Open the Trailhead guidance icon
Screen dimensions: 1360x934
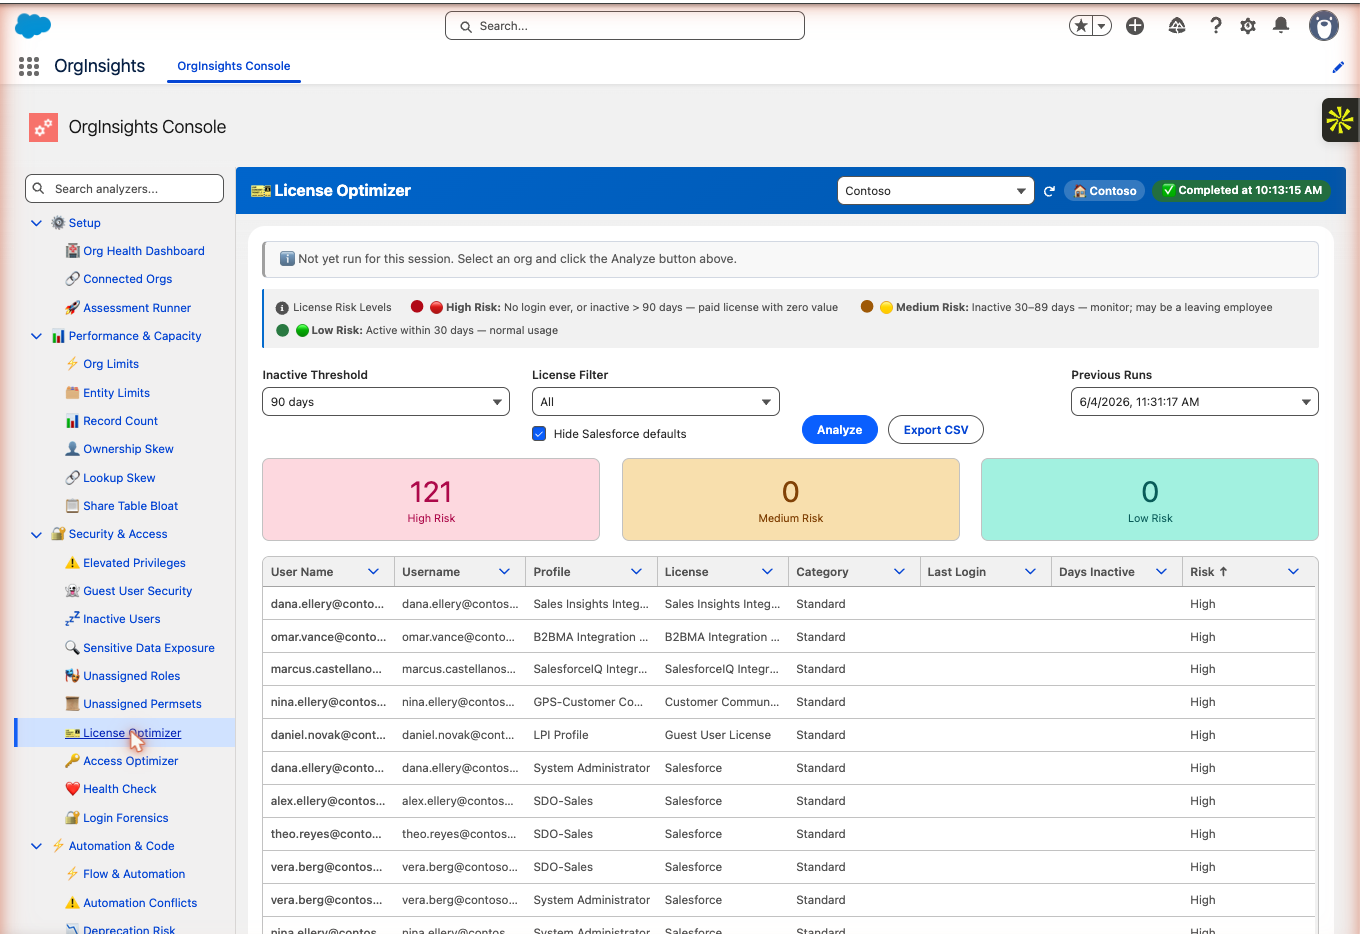(1177, 26)
